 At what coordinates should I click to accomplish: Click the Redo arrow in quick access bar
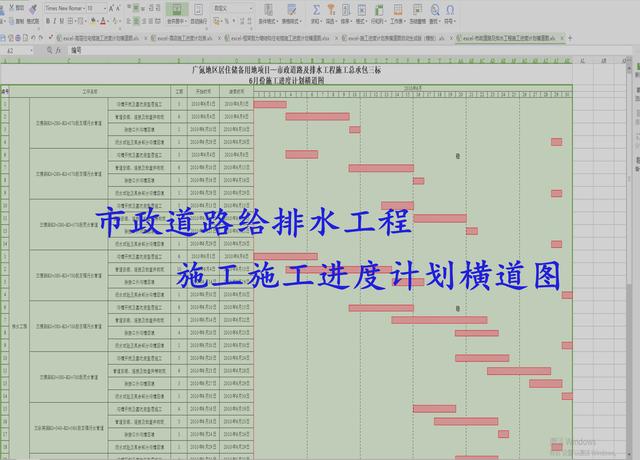click(41, 38)
